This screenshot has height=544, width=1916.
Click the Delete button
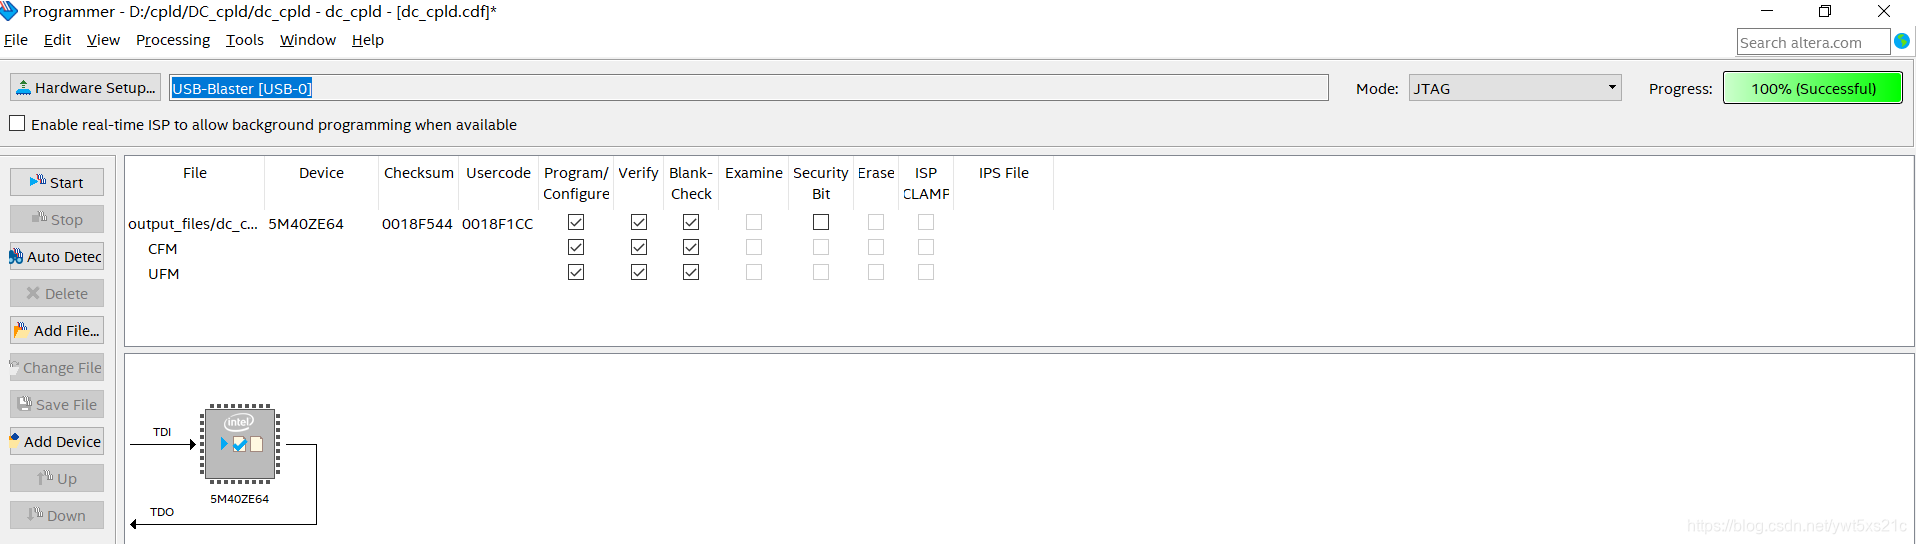(x=57, y=293)
